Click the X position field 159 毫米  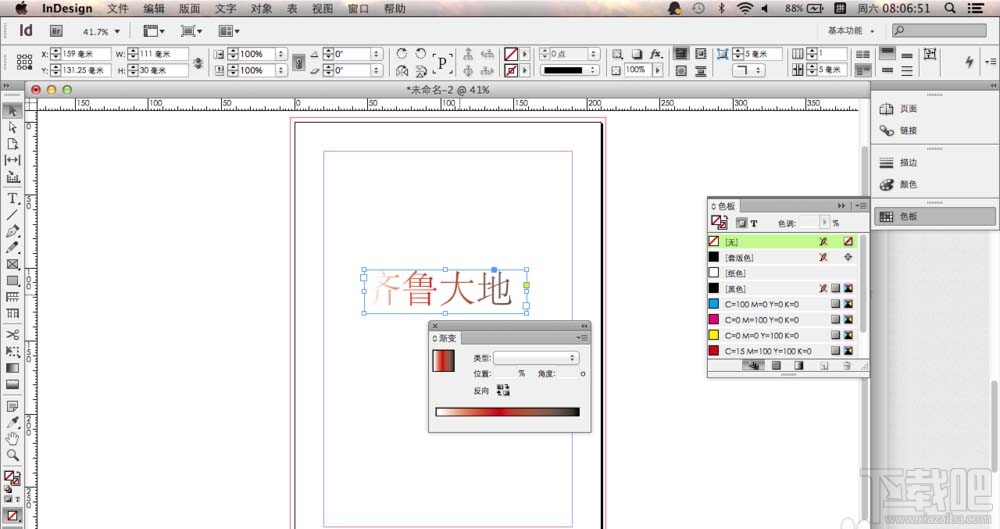85,54
